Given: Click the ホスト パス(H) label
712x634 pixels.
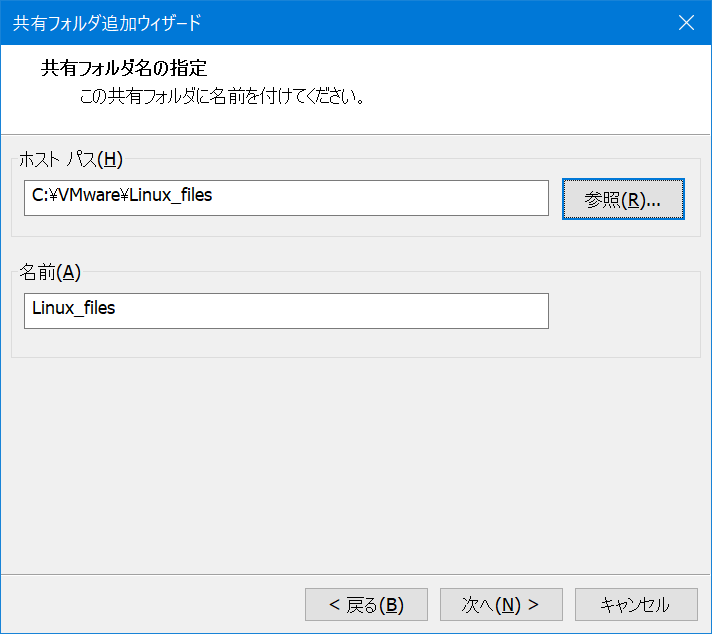Looking at the screenshot, I should (71, 159).
